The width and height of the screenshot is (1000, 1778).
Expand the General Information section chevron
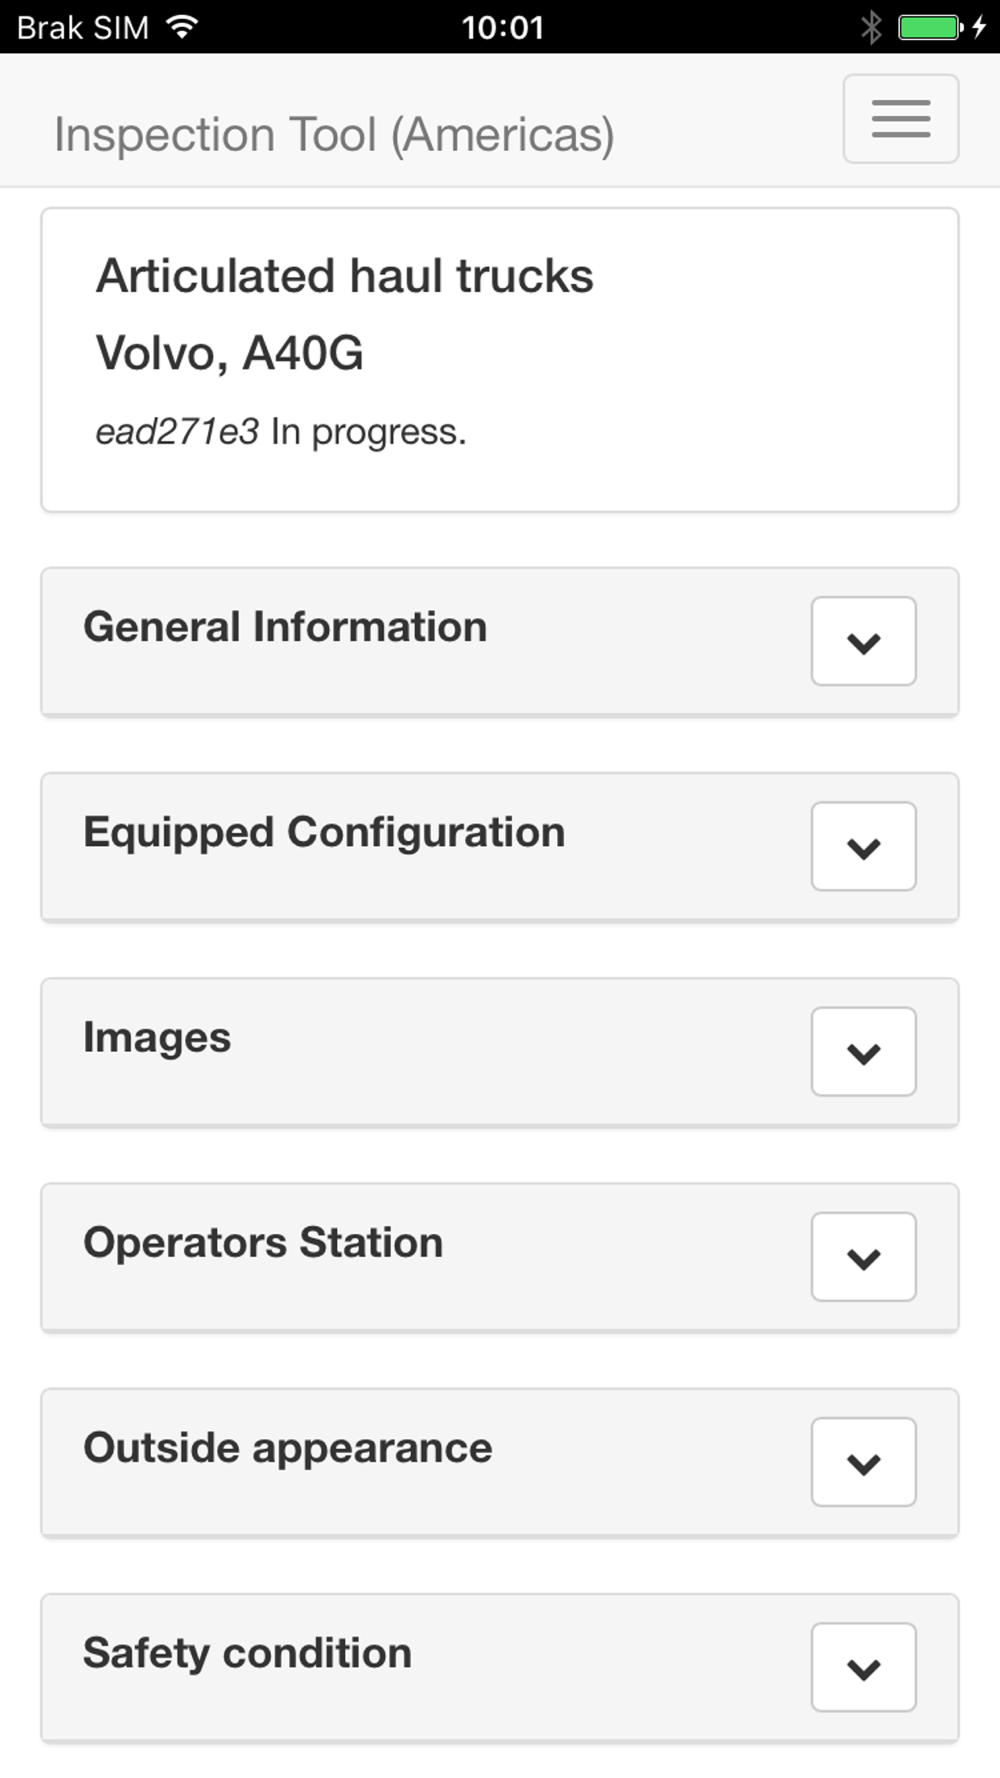point(863,642)
